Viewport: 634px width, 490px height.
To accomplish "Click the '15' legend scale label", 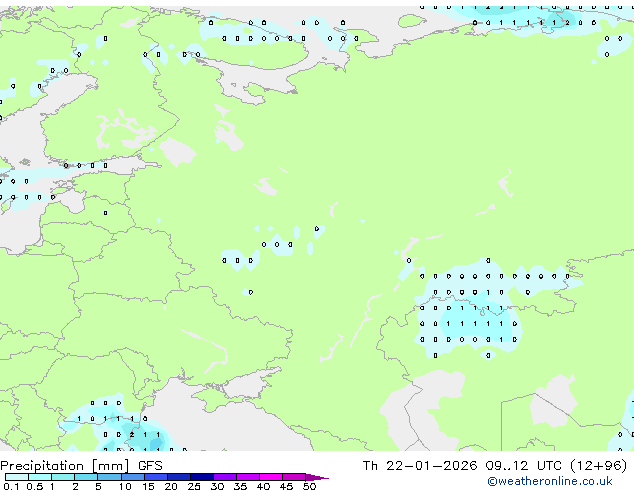I will 148,486.
